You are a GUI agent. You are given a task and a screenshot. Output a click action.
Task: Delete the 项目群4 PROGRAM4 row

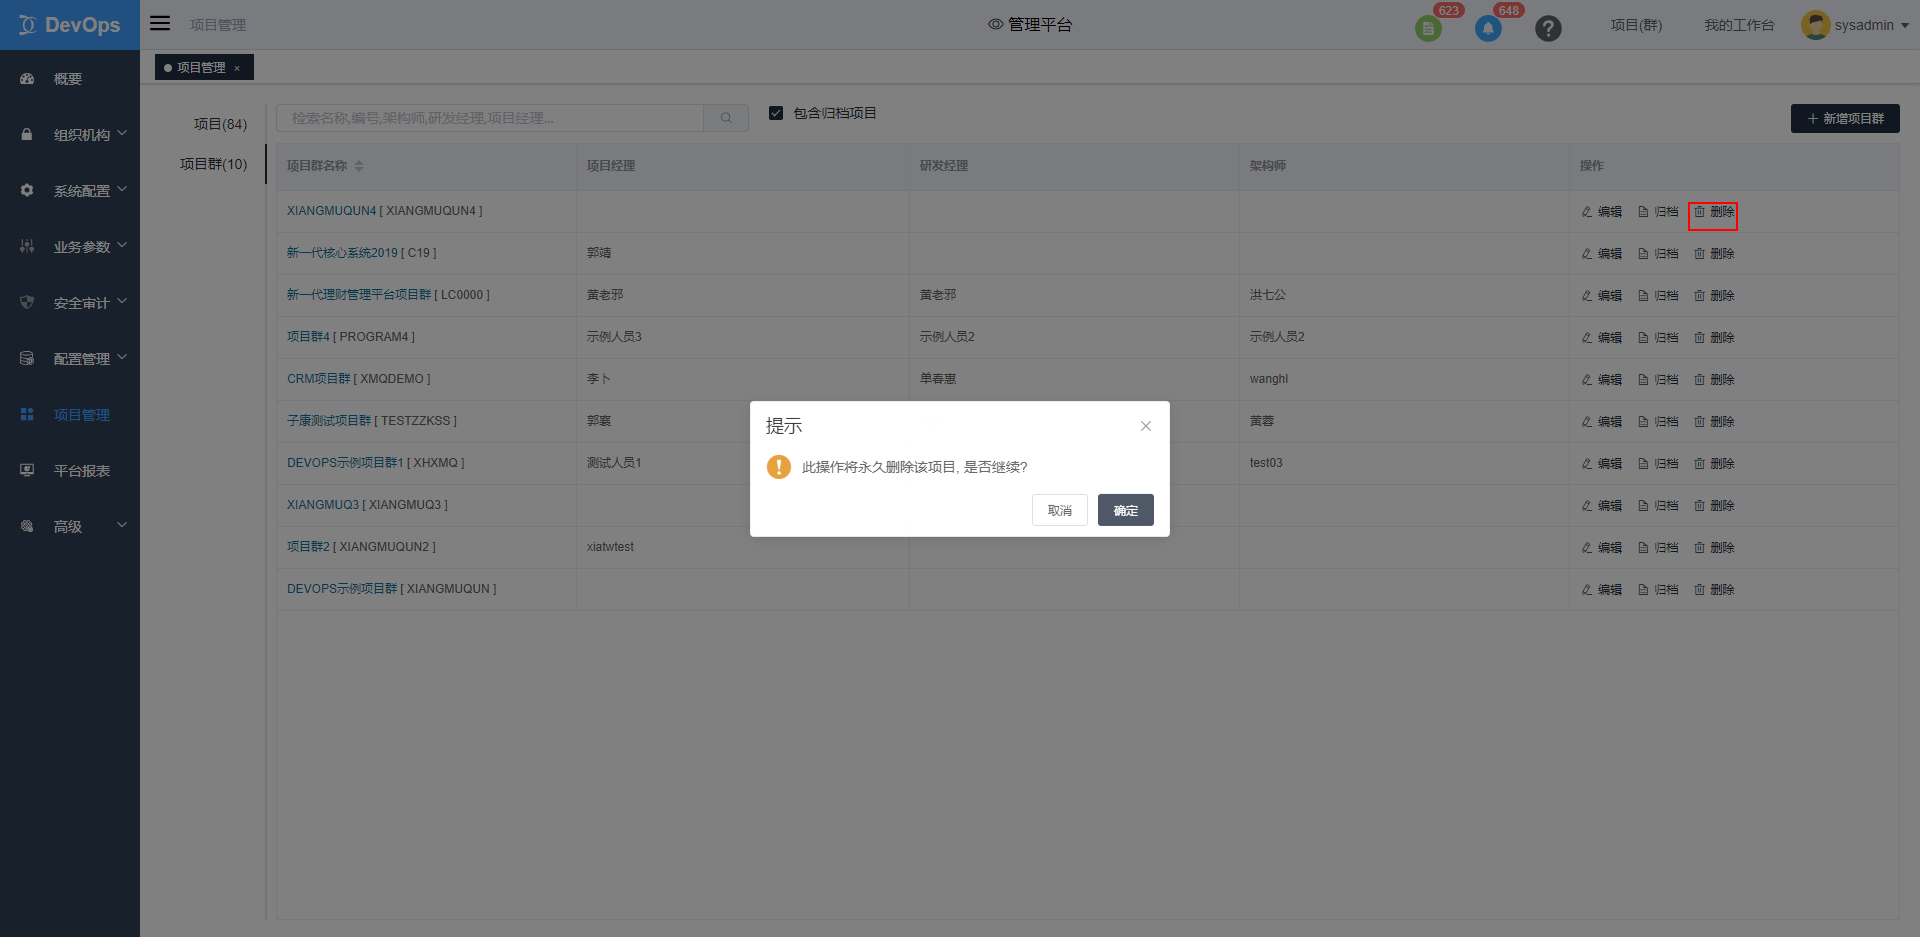(x=1713, y=338)
